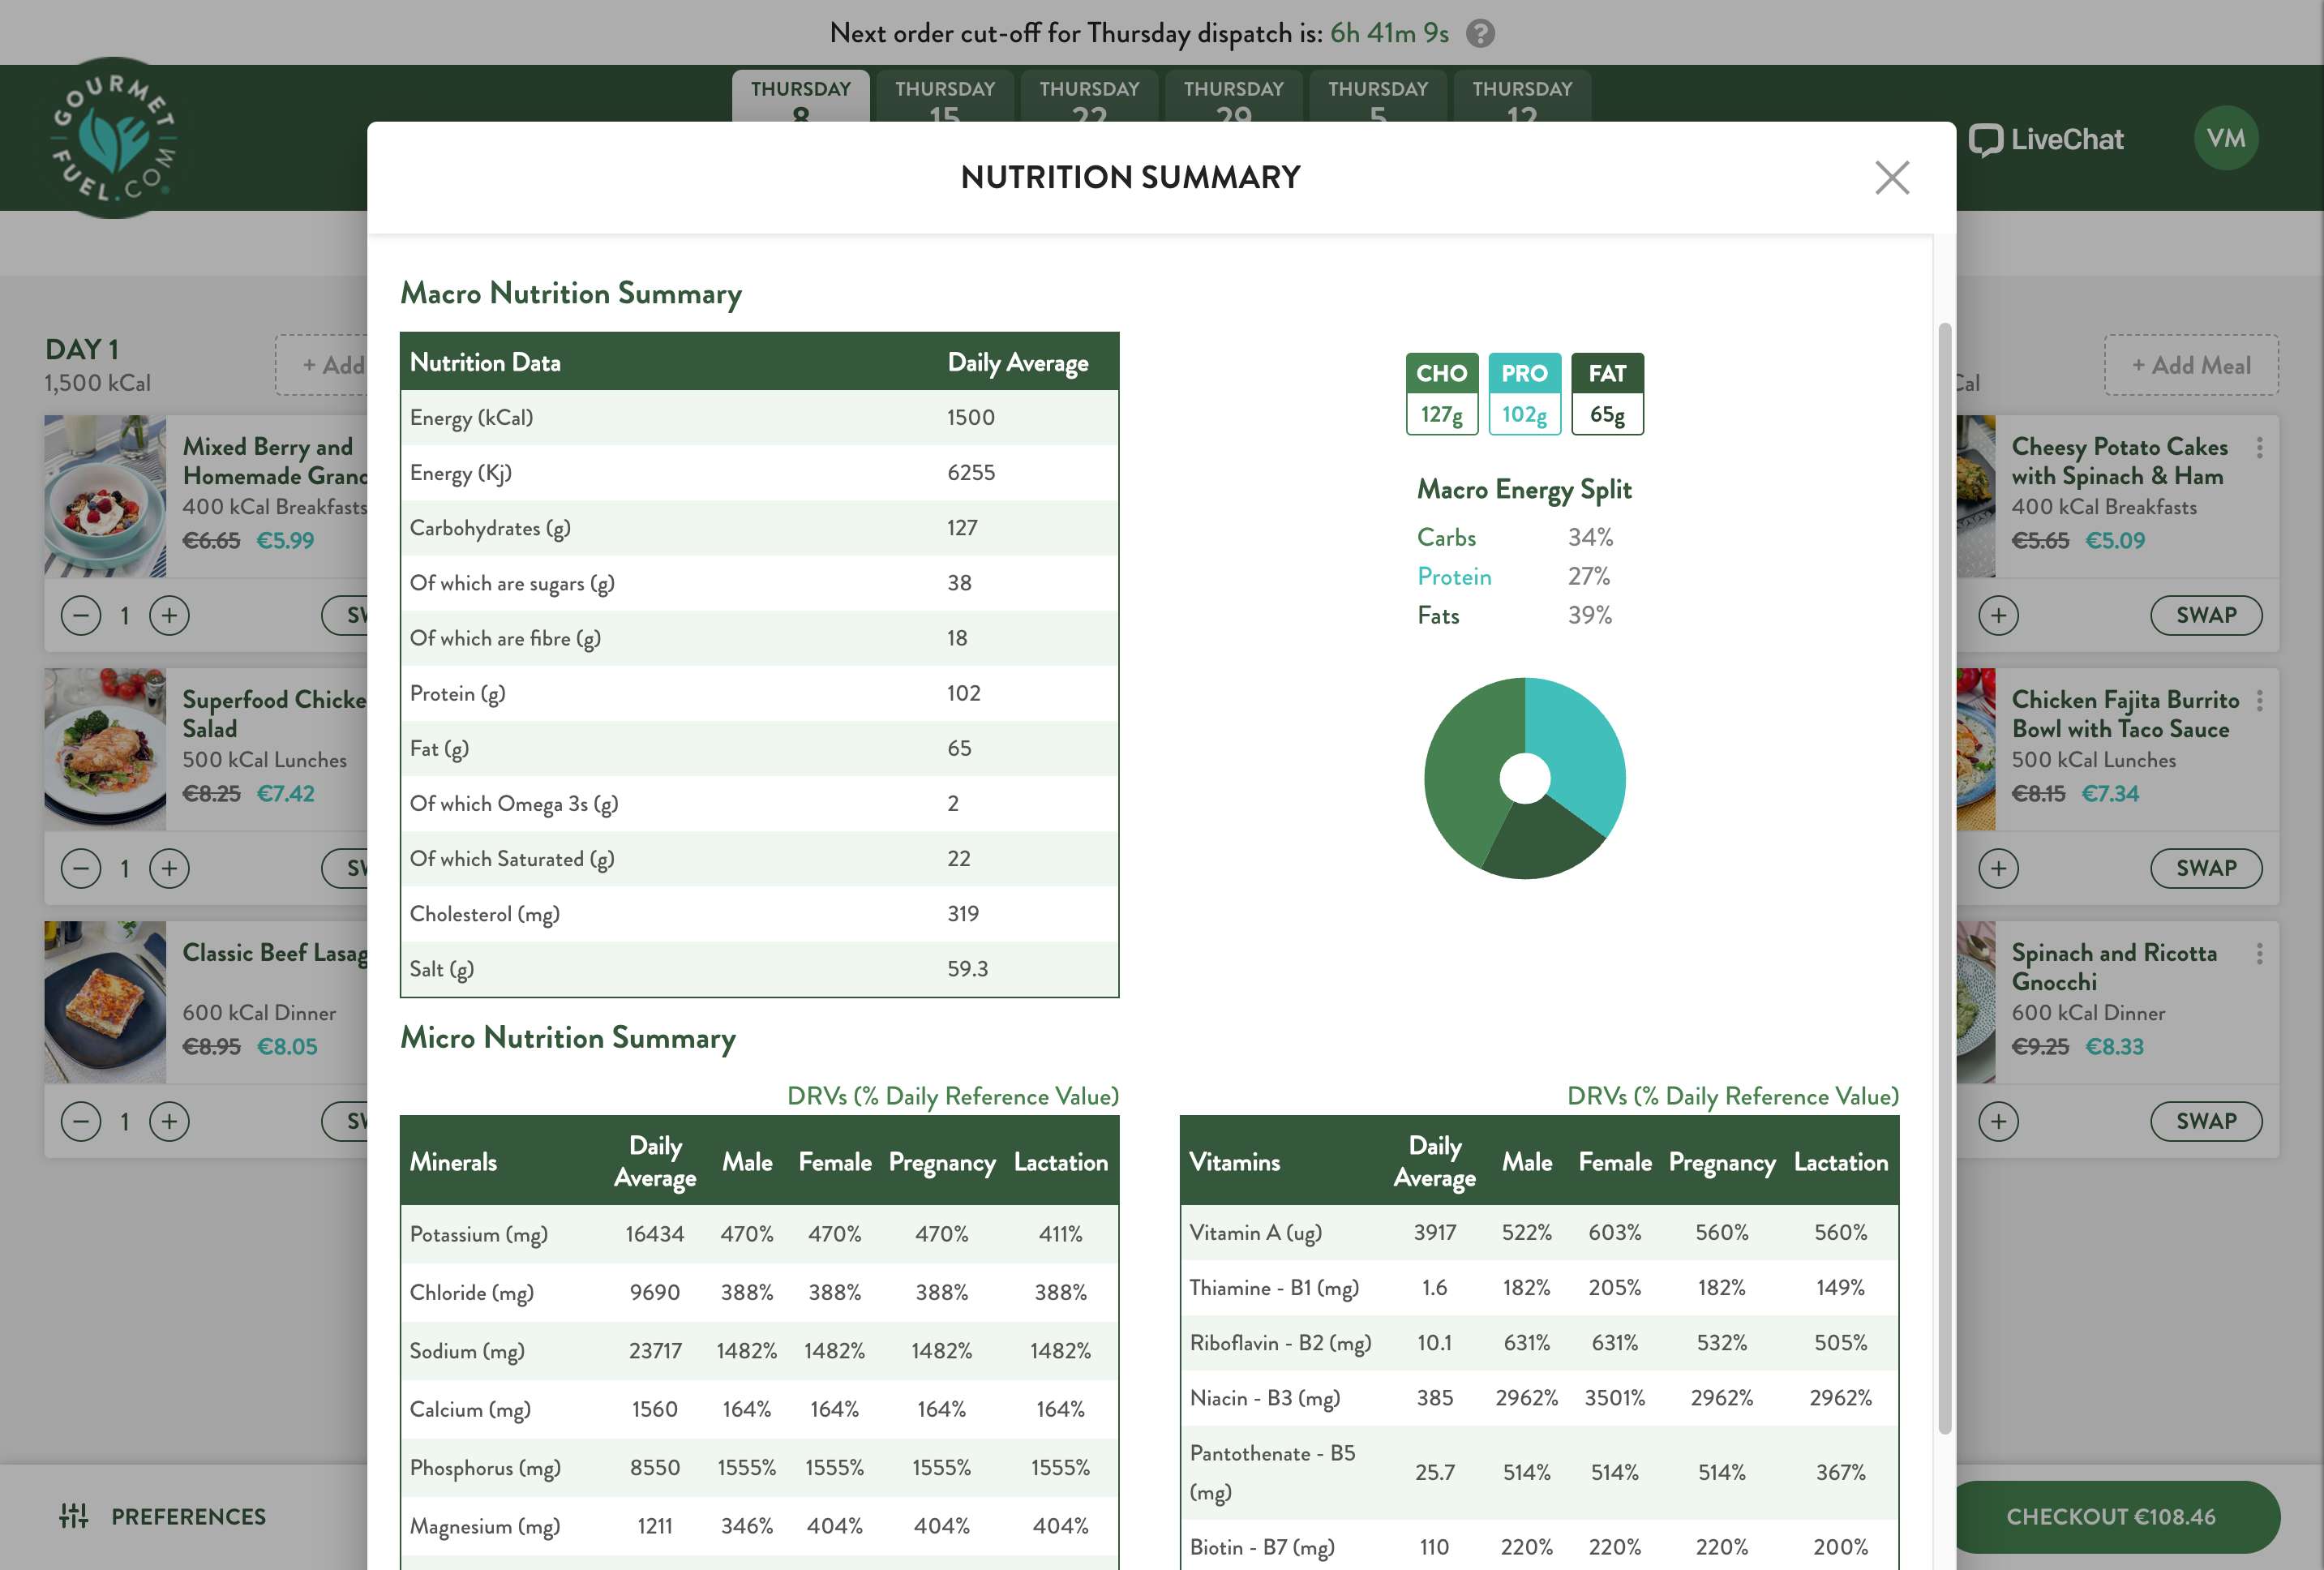The width and height of the screenshot is (2324, 1570).
Task: Increase Classic Beef Lasagne quantity
Action: coord(169,1121)
